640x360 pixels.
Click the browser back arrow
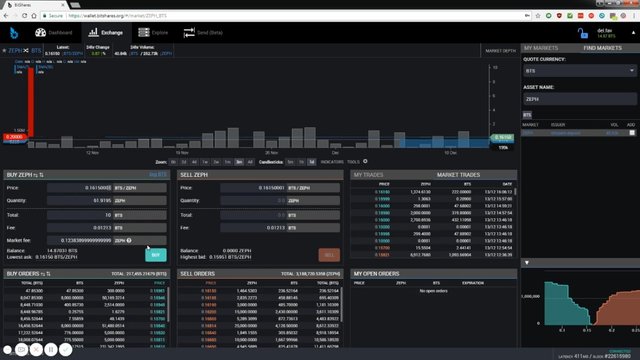tap(6, 16)
